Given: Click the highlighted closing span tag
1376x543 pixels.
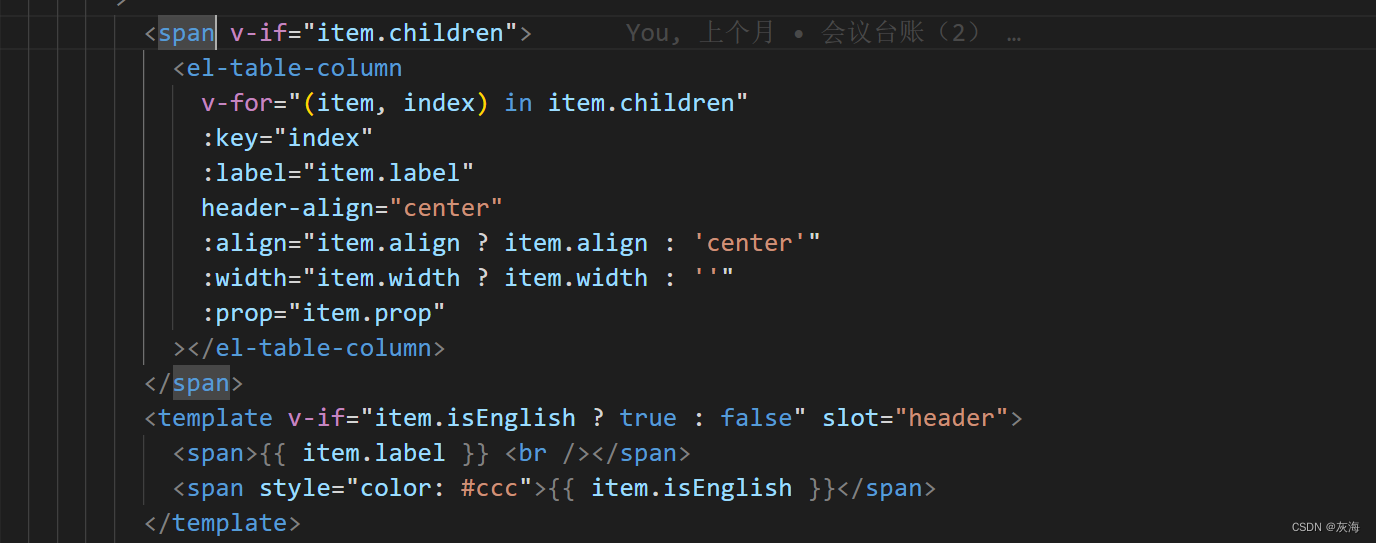Looking at the screenshot, I should click(200, 383).
